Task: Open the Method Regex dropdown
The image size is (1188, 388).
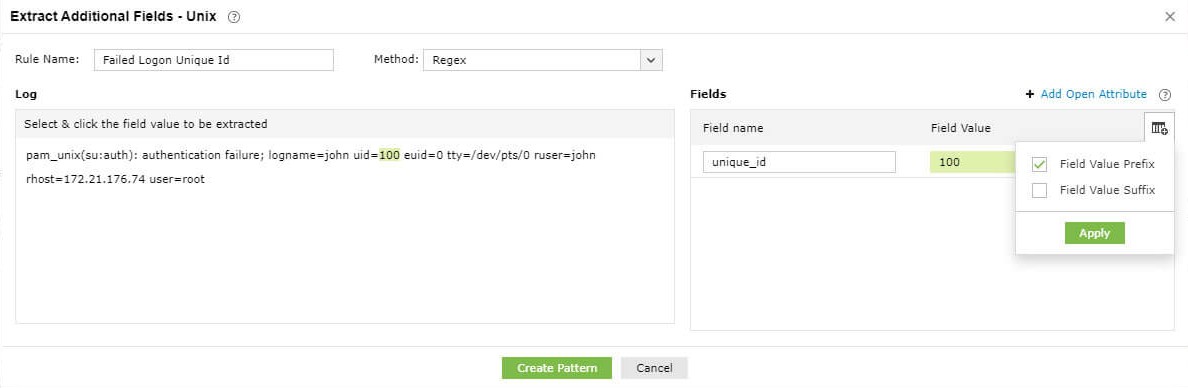Action: (x=542, y=60)
